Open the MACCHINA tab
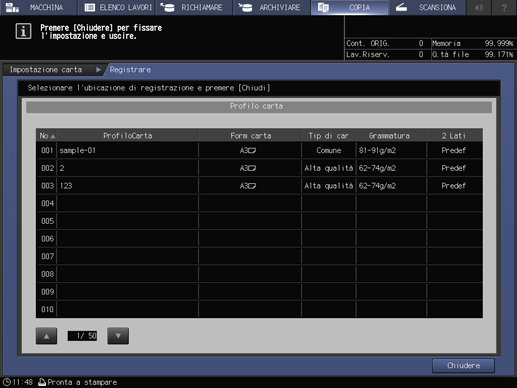 point(38,7)
